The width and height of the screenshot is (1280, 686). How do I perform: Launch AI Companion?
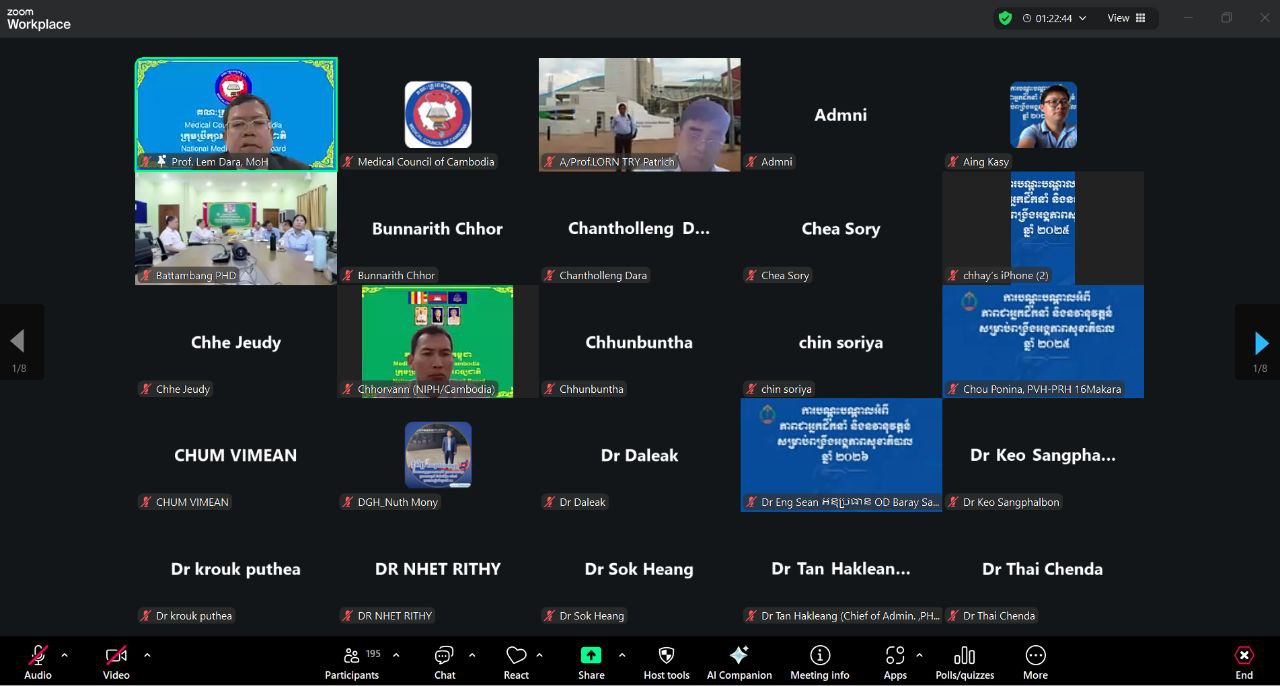(739, 661)
